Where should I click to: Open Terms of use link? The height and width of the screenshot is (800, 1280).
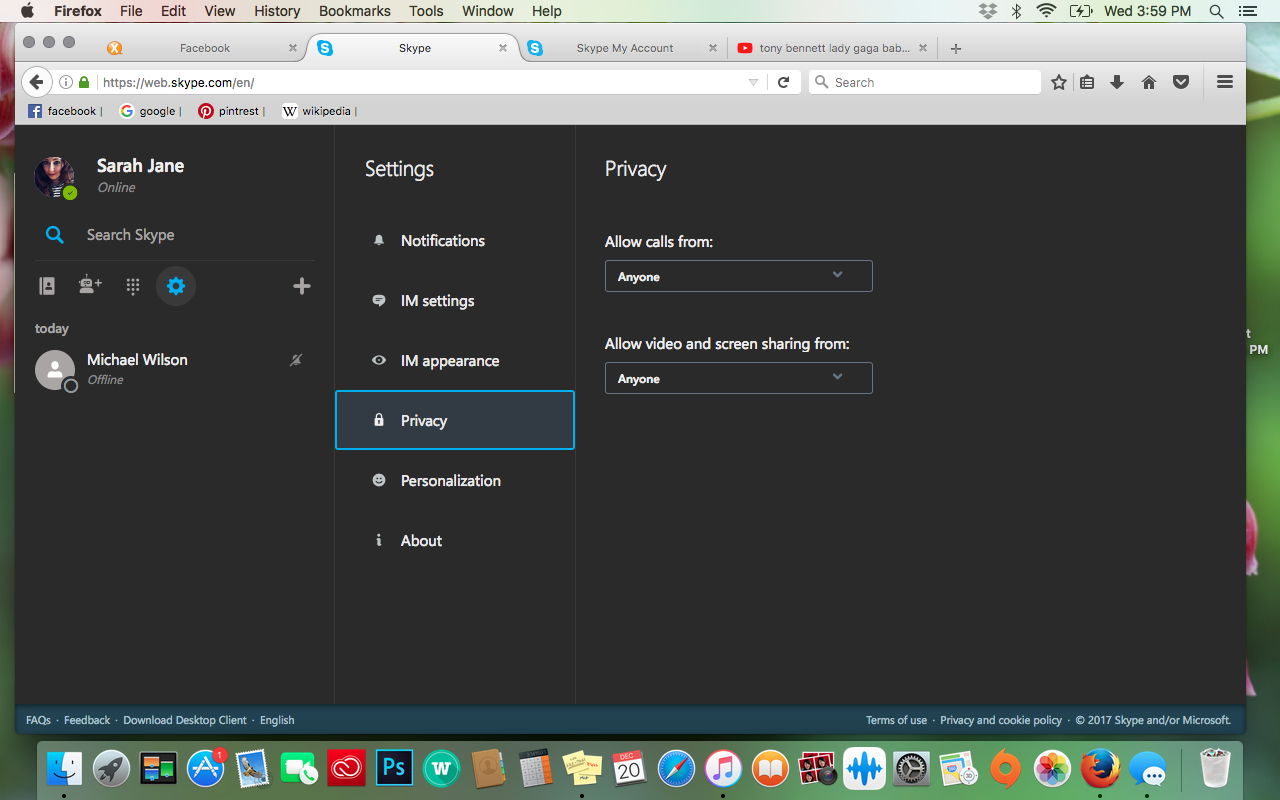pyautogui.click(x=896, y=720)
